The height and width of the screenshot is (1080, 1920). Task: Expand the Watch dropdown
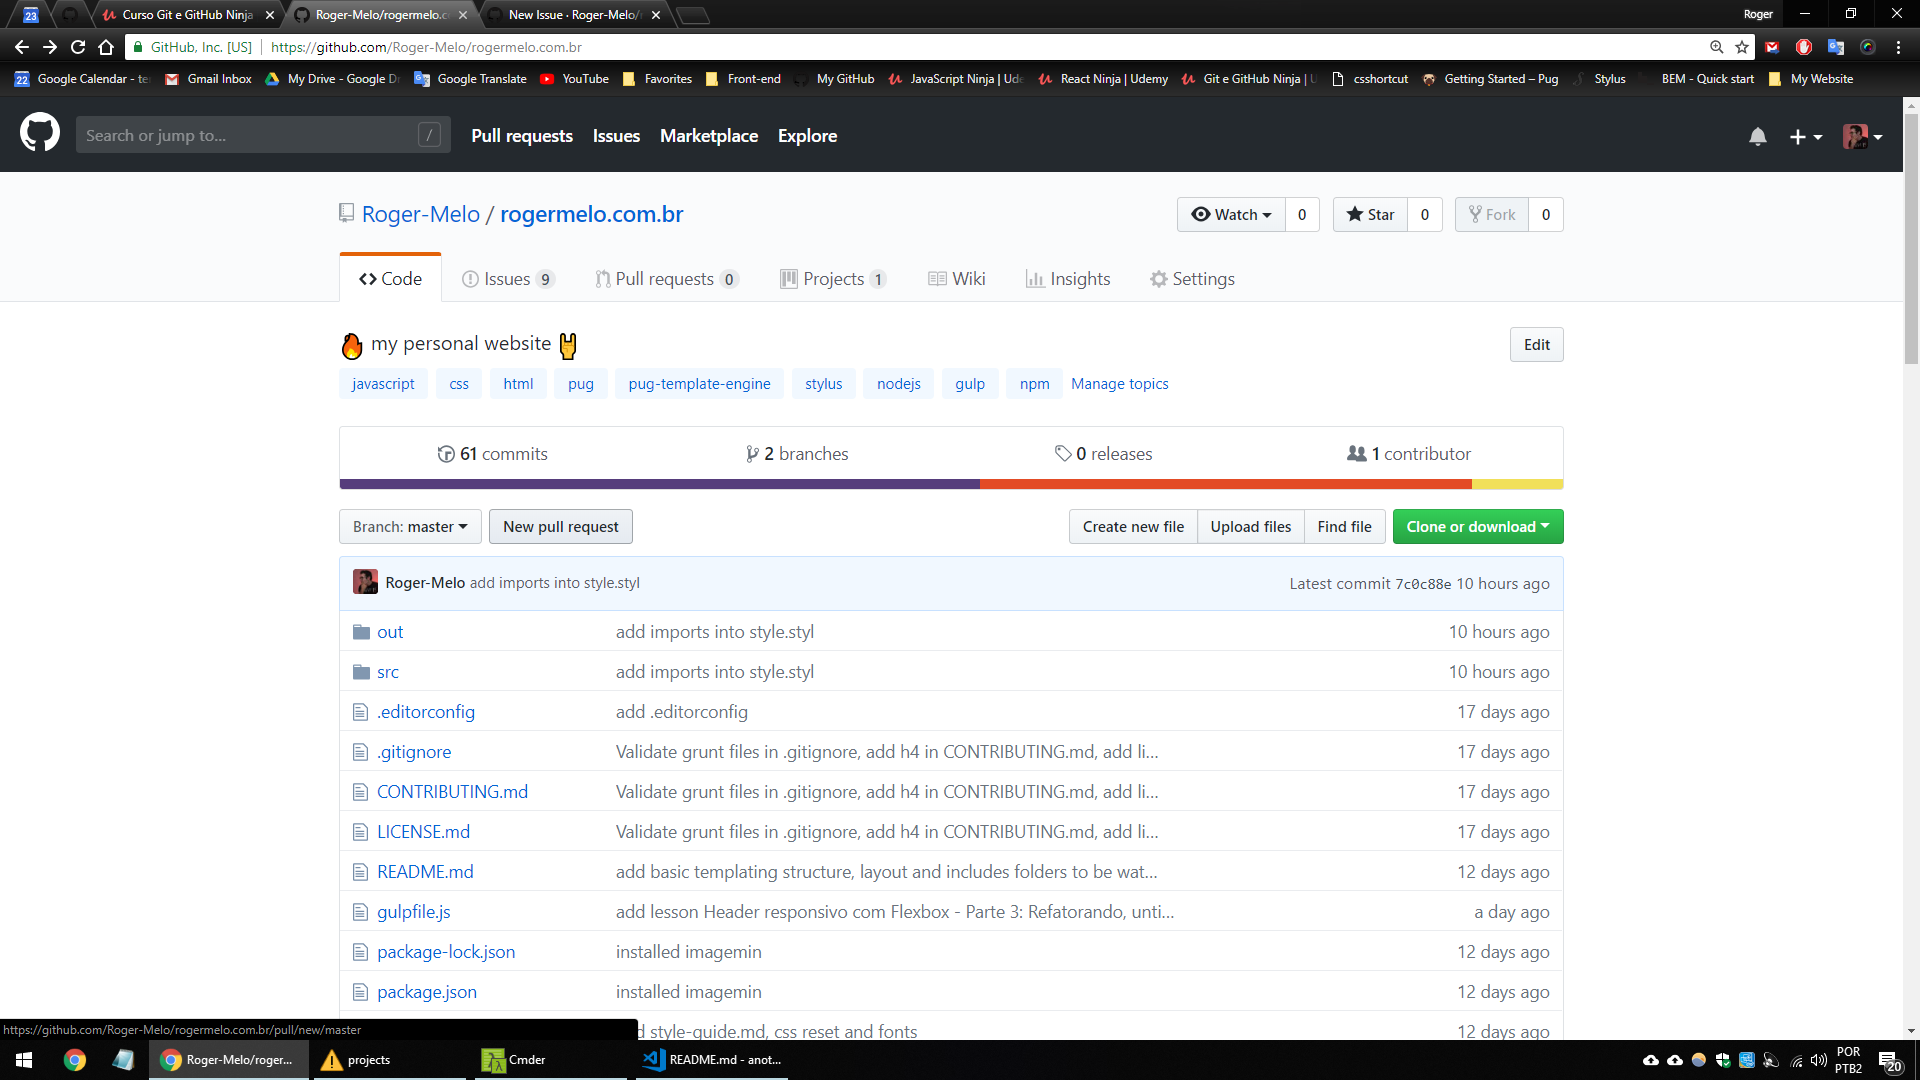[x=1231, y=214]
